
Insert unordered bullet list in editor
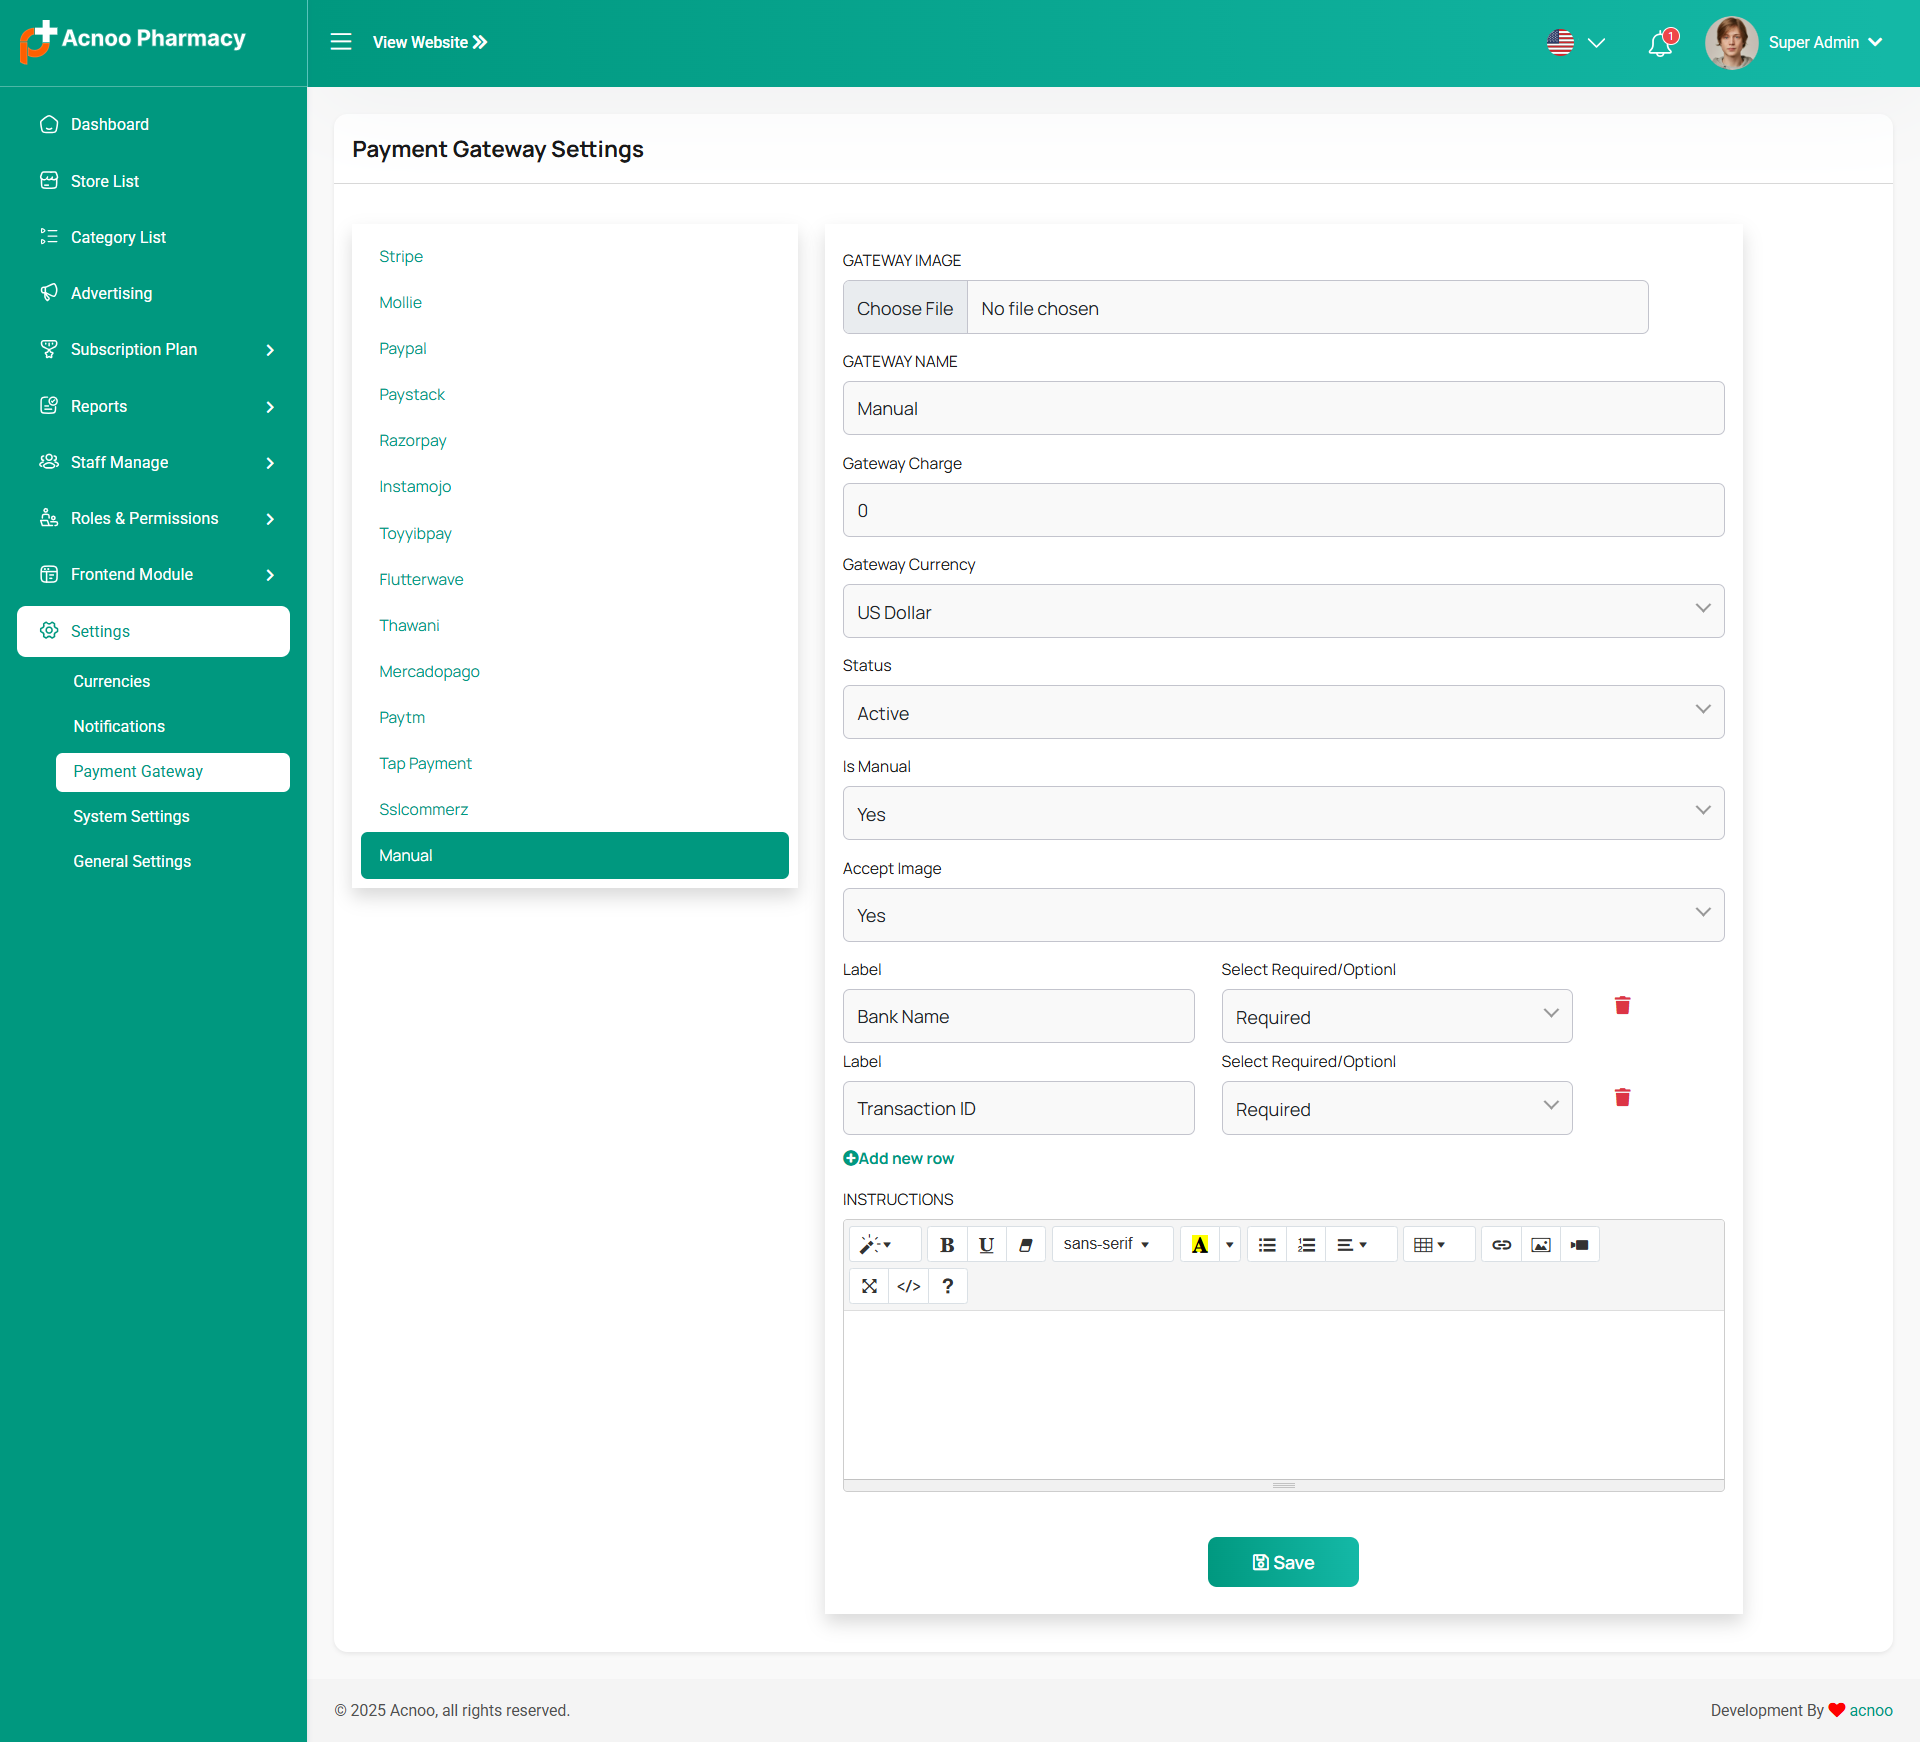point(1267,1244)
